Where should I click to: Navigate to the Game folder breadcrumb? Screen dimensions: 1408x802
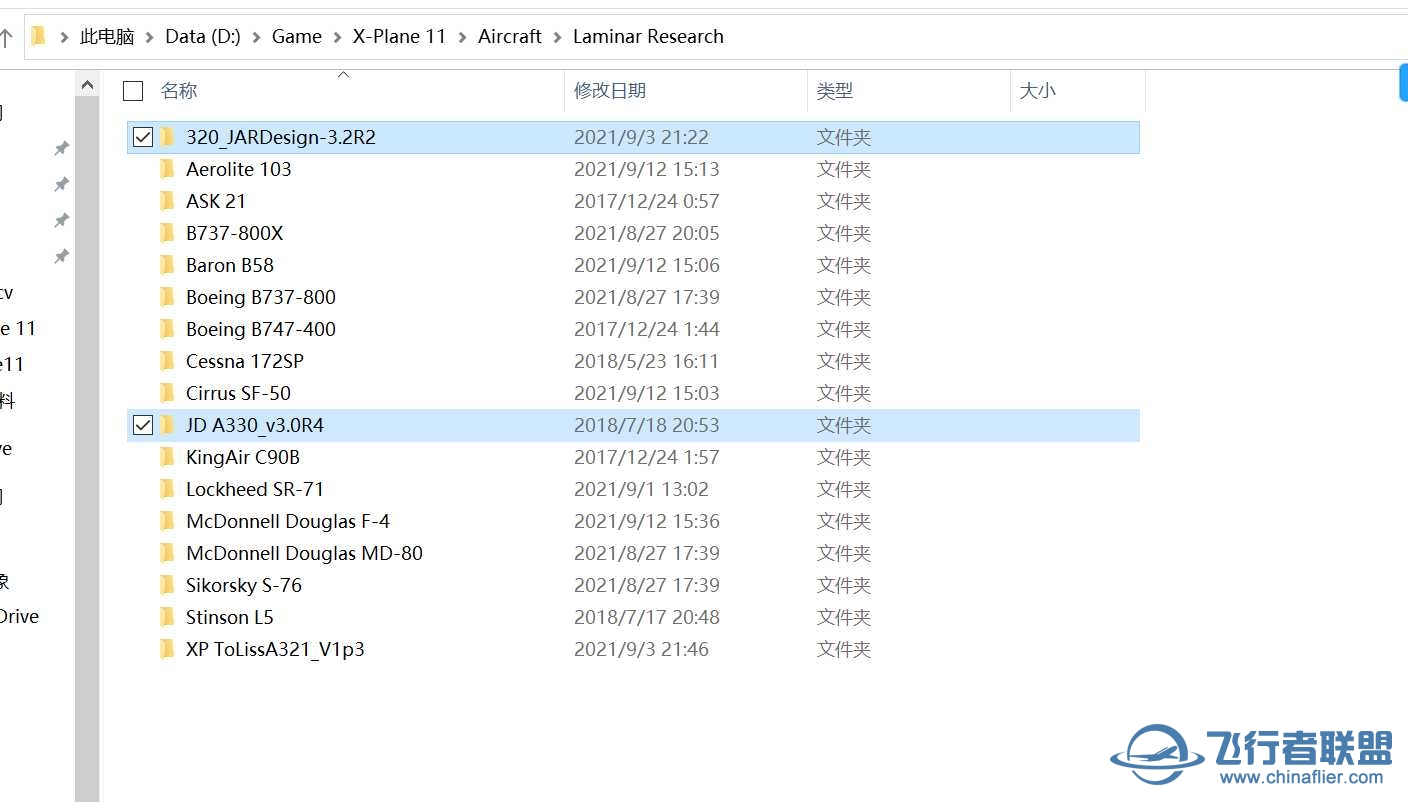click(297, 37)
